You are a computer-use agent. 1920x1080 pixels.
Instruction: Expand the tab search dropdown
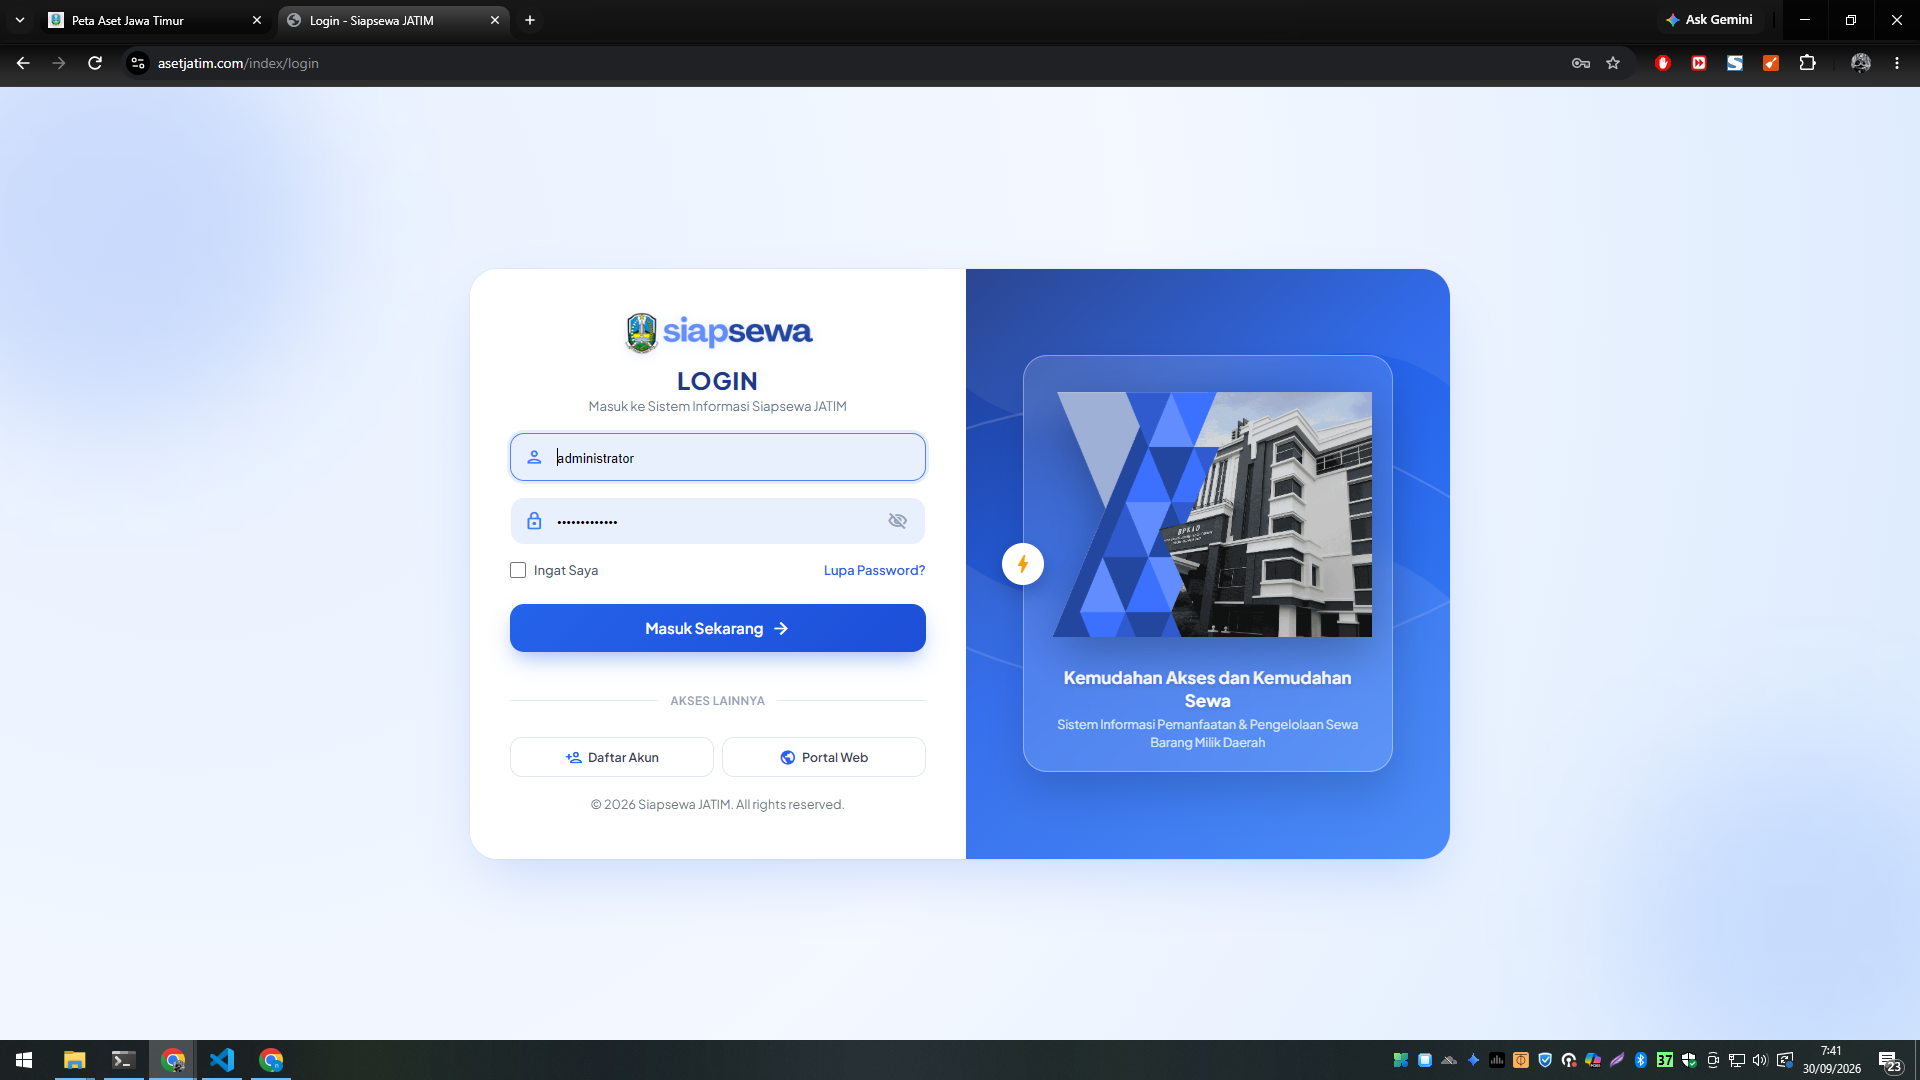[20, 20]
